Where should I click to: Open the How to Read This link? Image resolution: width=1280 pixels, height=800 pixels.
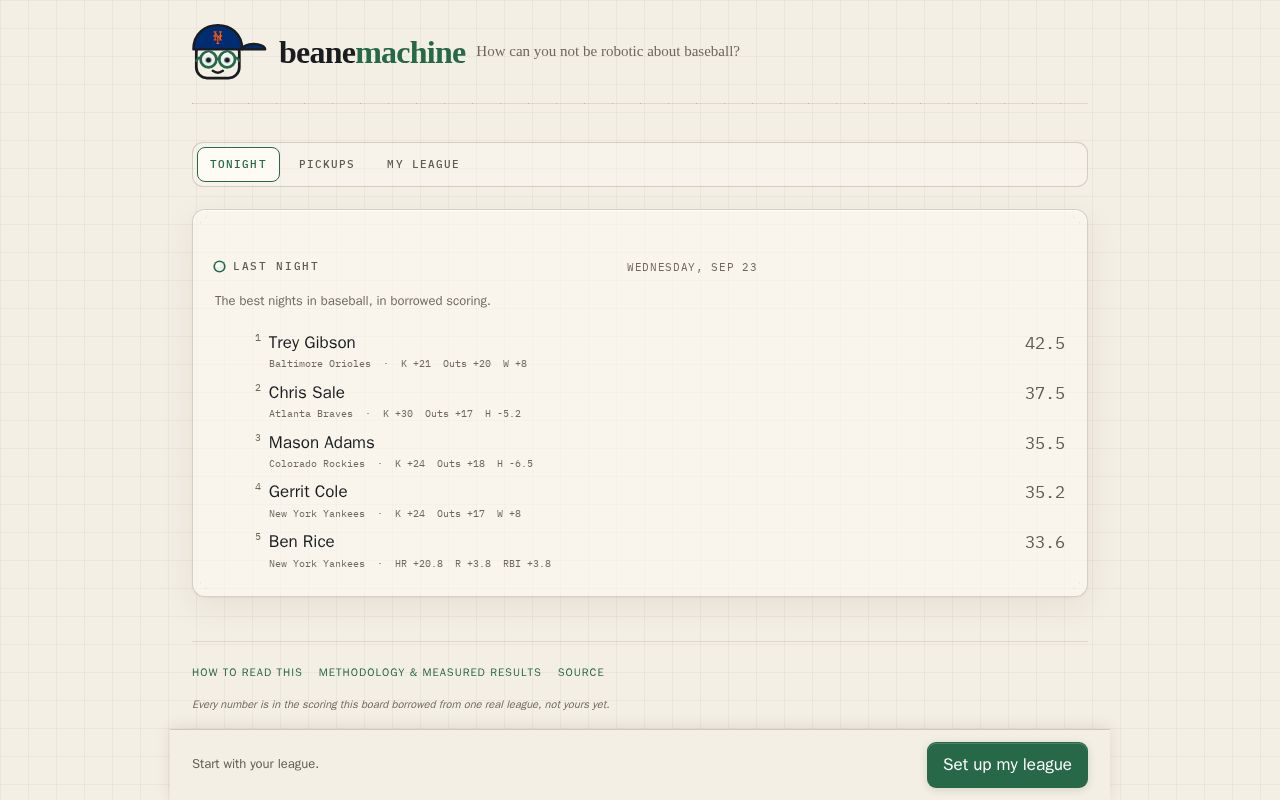(x=247, y=672)
